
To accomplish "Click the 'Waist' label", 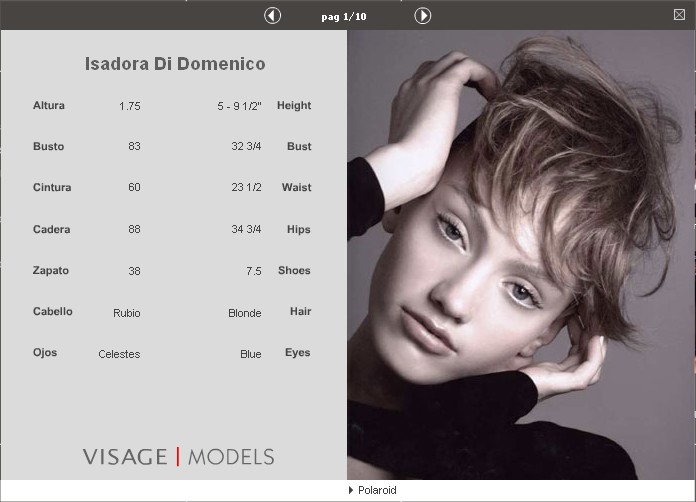I will 297,187.
